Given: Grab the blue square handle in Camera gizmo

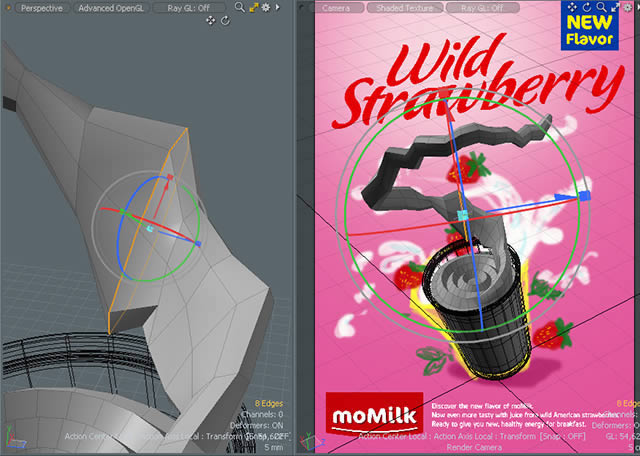Looking at the screenshot, I should point(585,196).
